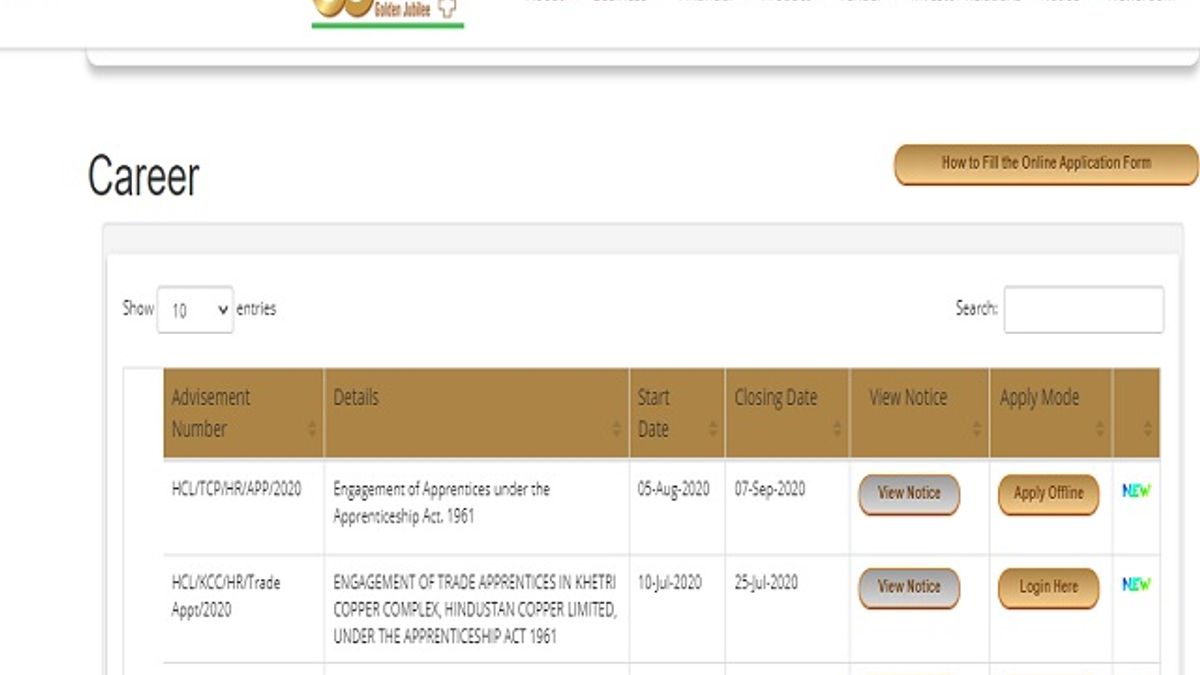Viewport: 1200px width, 675px height.
Task: Click NEW badge on HCL/TCP/HR/APP/2020 row
Action: coord(1136,491)
